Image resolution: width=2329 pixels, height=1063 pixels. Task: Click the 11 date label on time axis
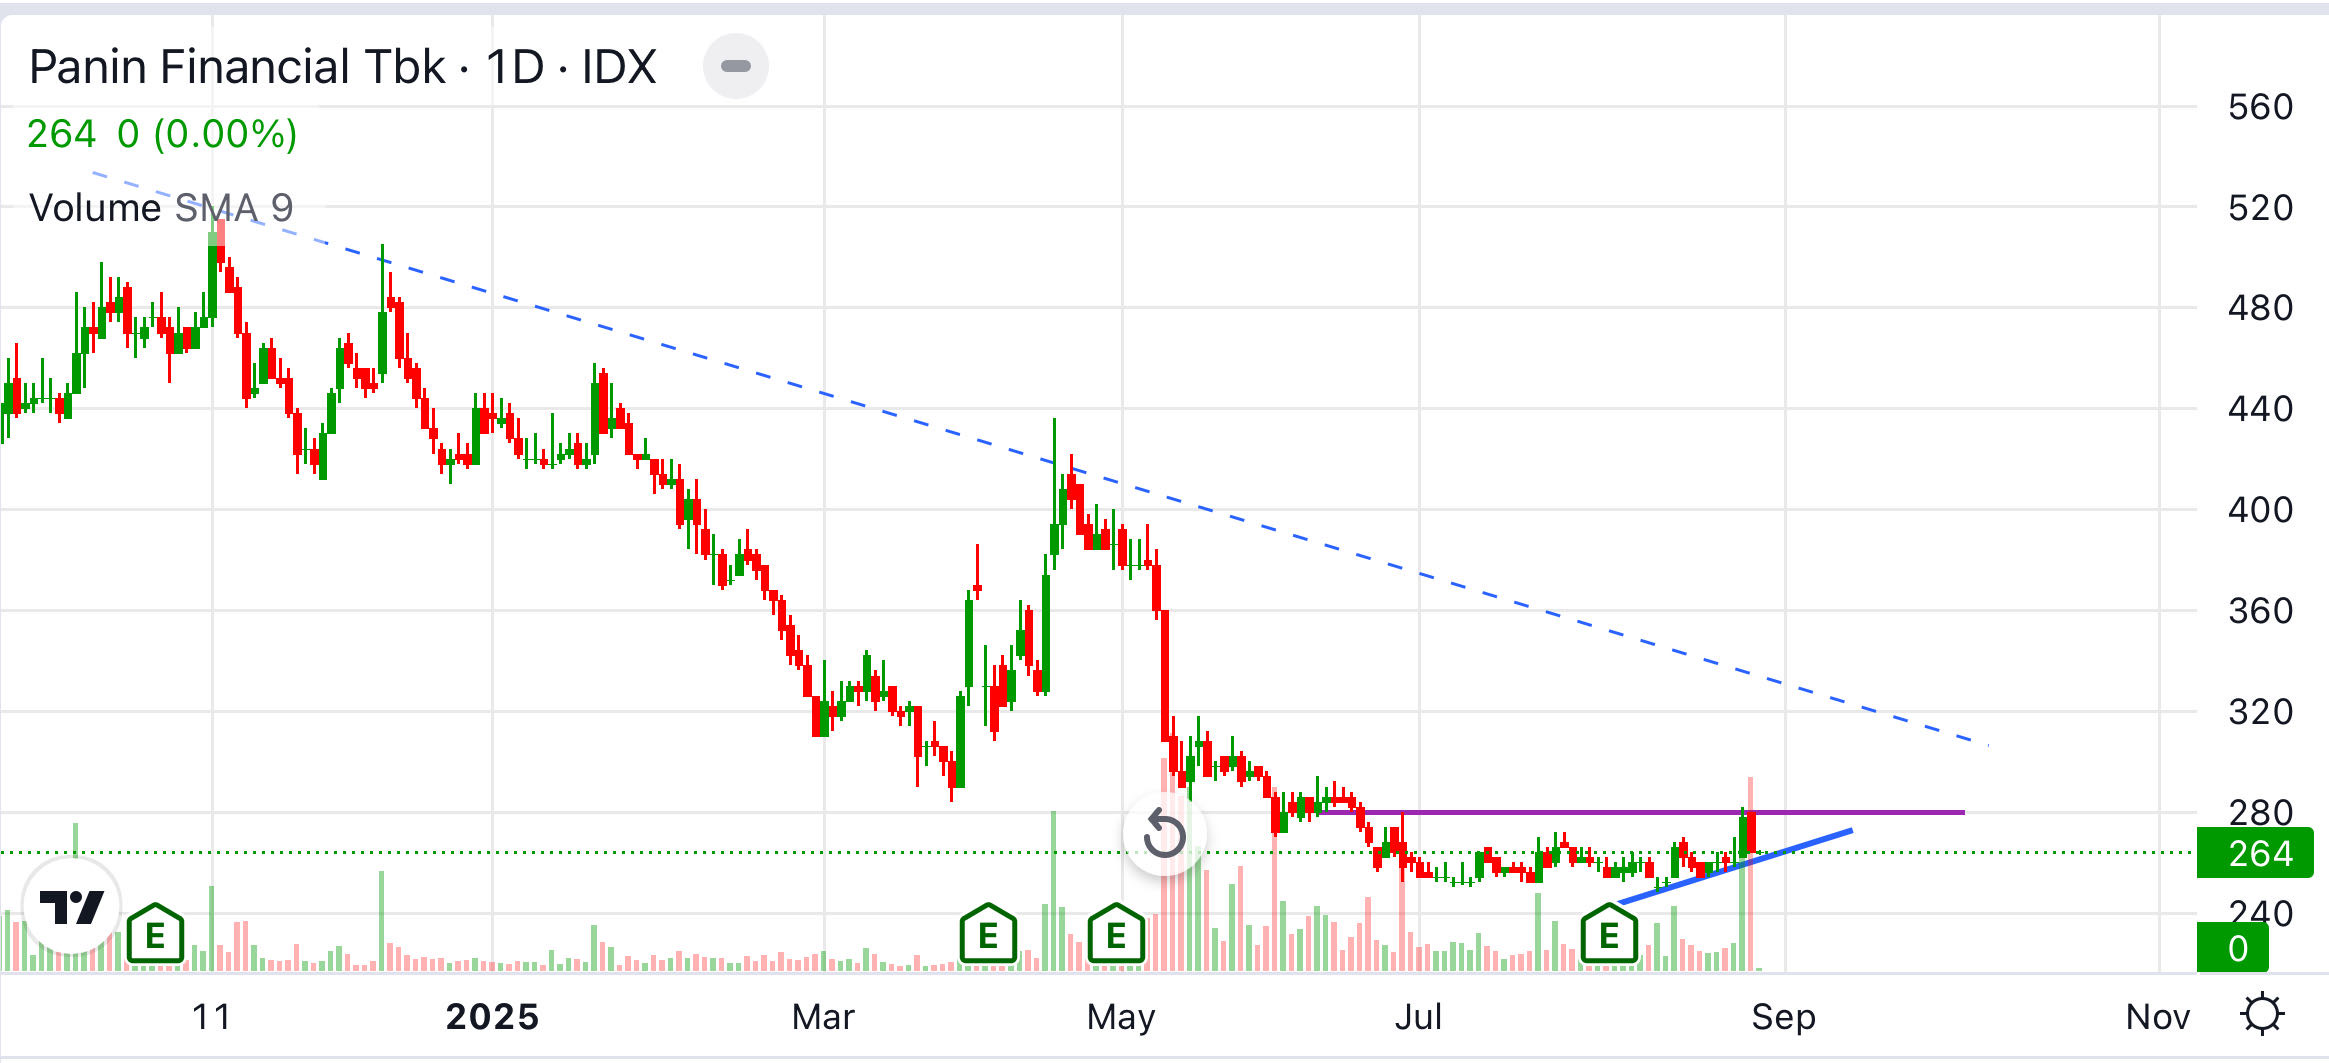211,1017
